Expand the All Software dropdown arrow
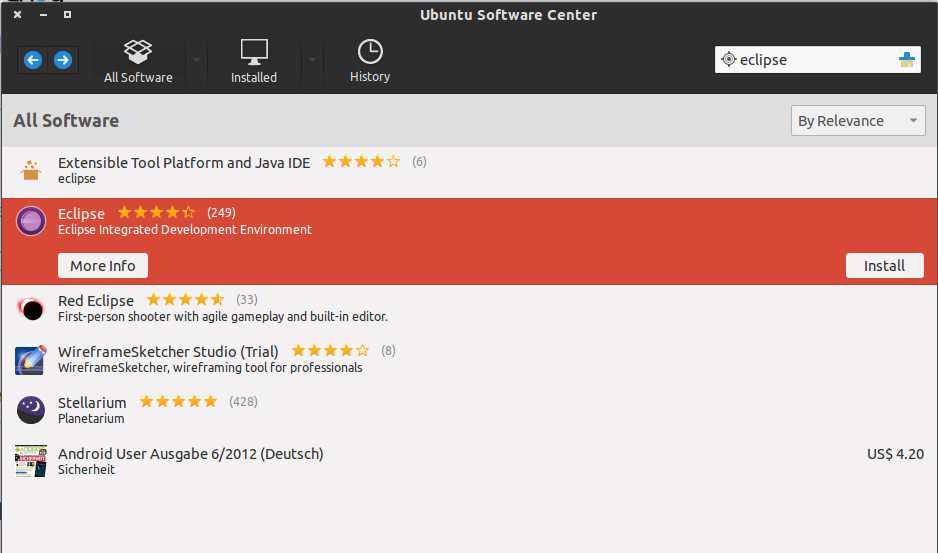This screenshot has width=938, height=553. pos(196,60)
